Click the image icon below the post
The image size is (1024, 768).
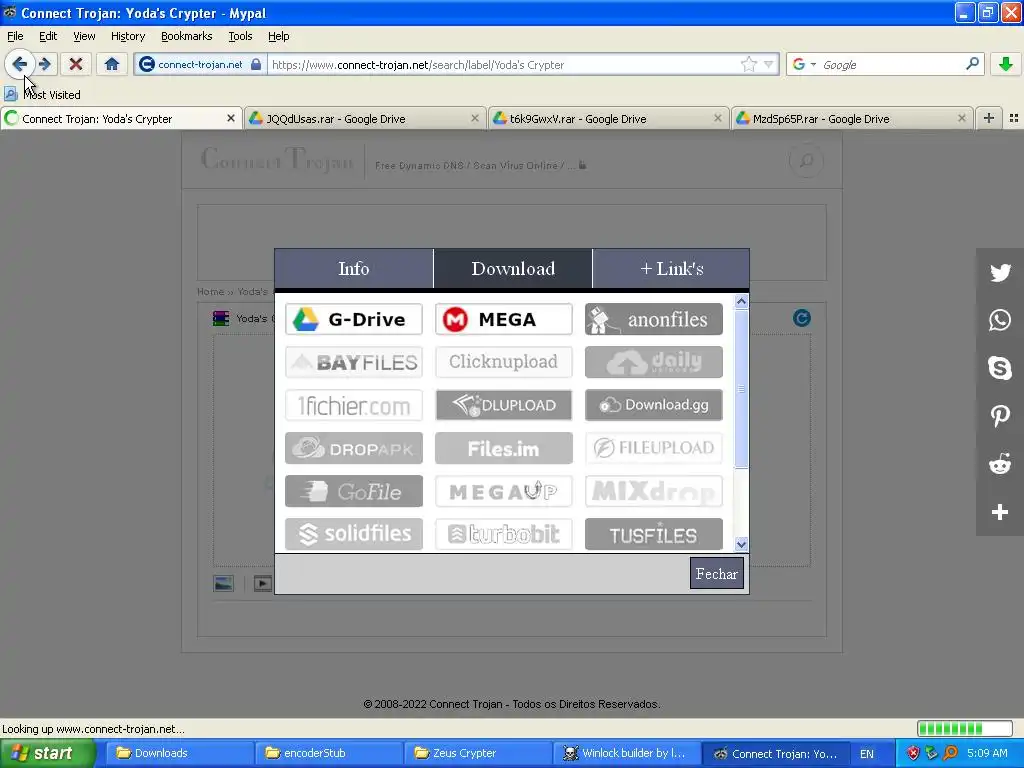[223, 583]
